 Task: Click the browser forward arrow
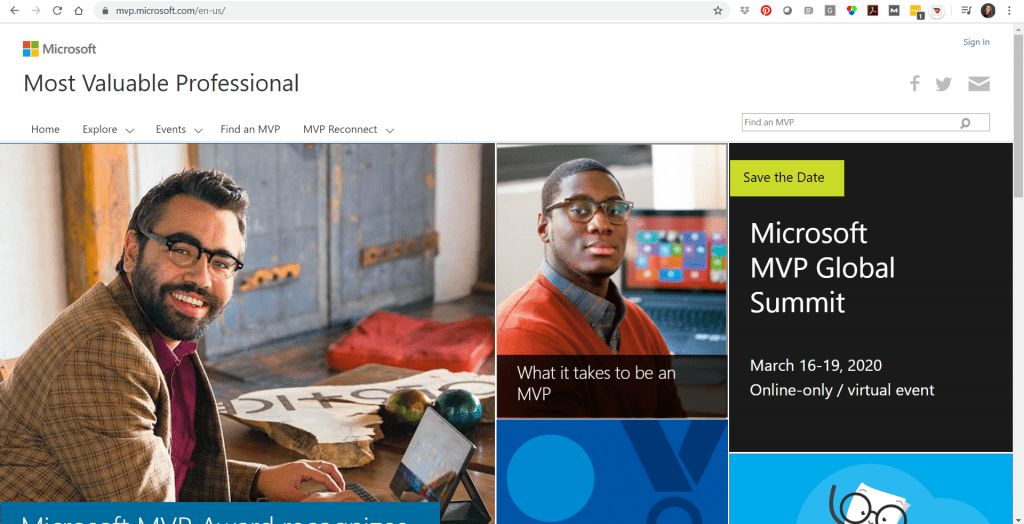(36, 10)
